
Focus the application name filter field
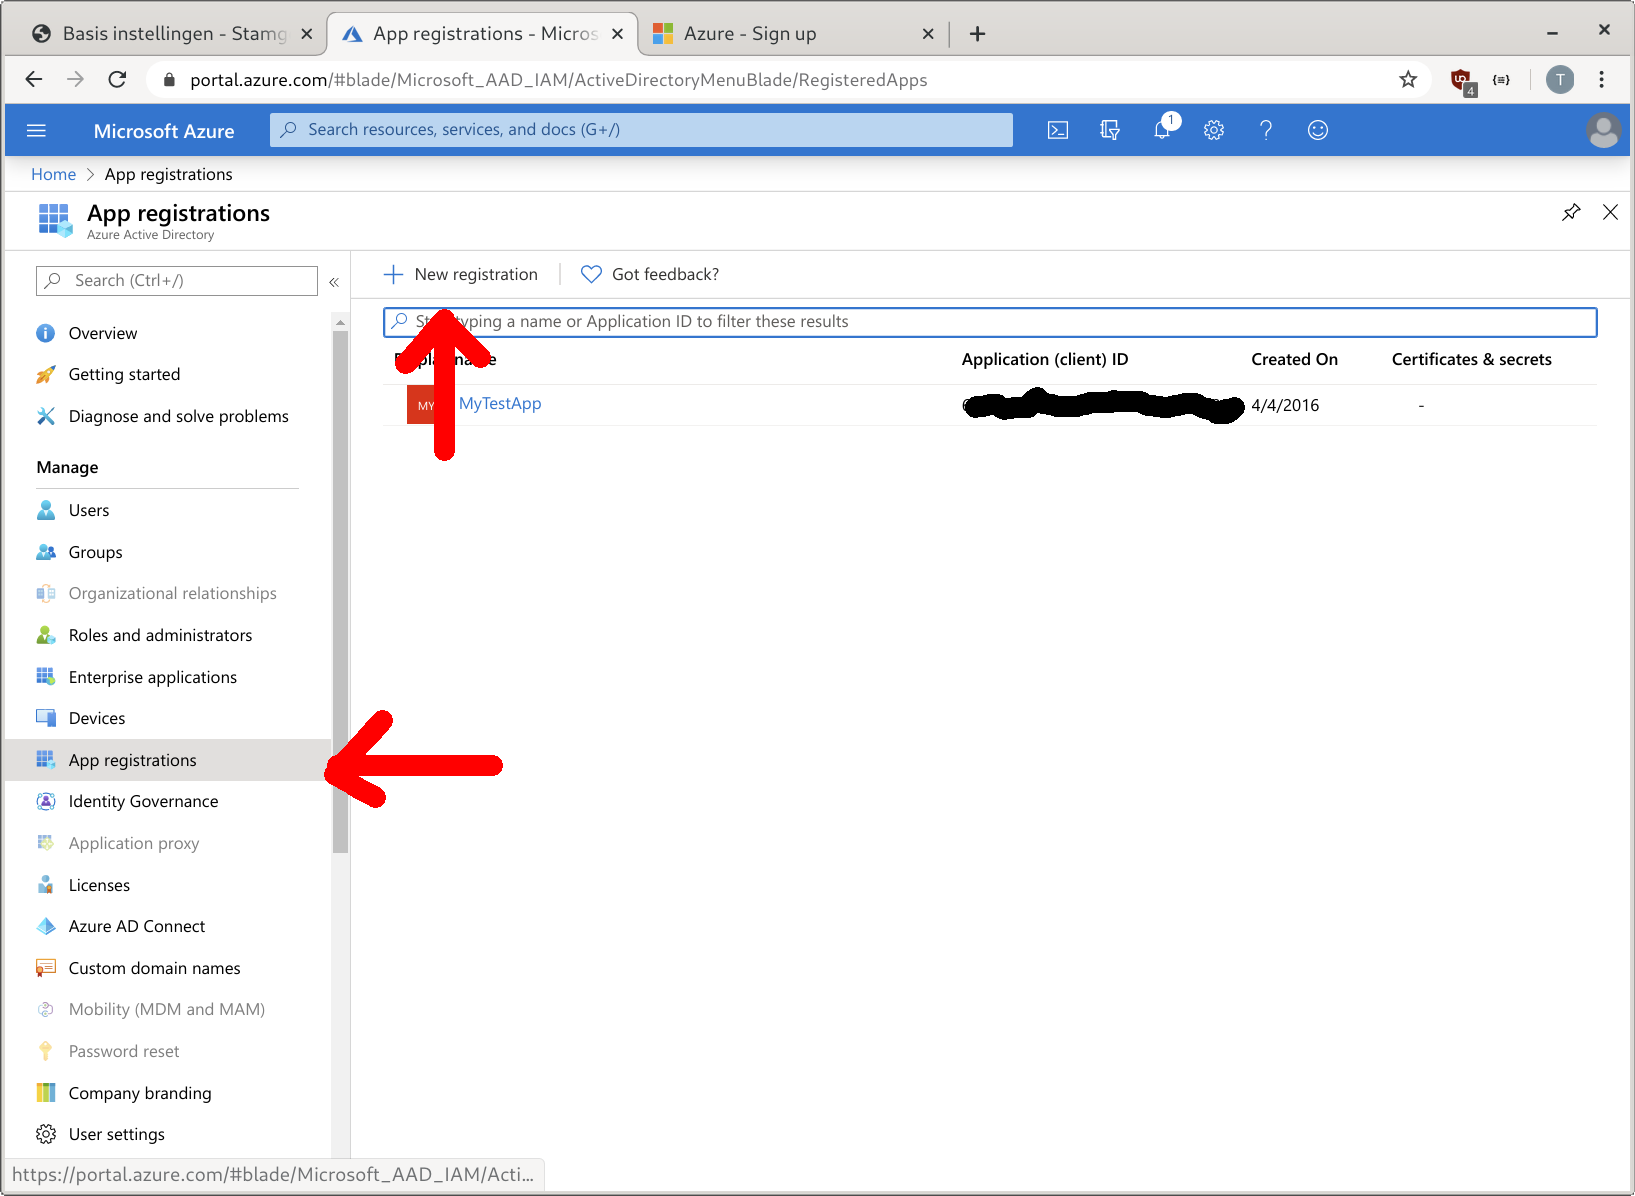tap(990, 322)
